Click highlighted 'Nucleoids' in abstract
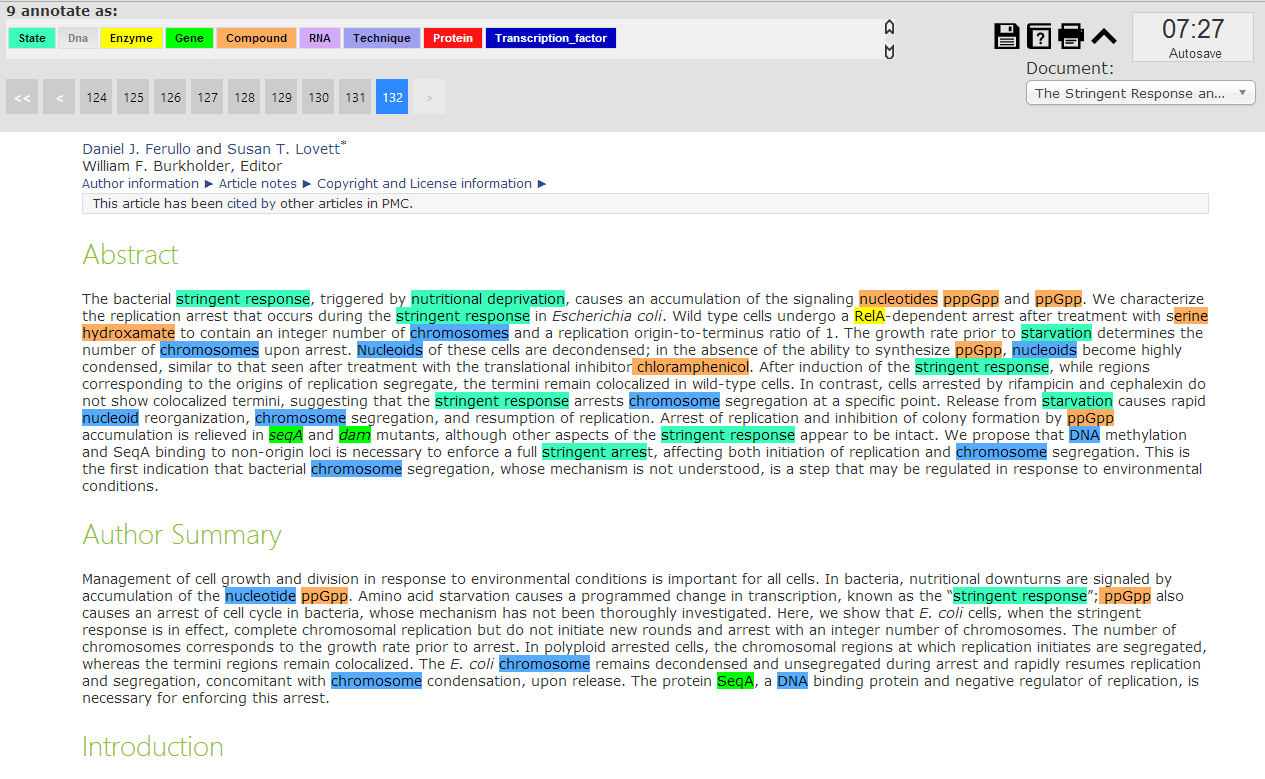 (x=390, y=350)
